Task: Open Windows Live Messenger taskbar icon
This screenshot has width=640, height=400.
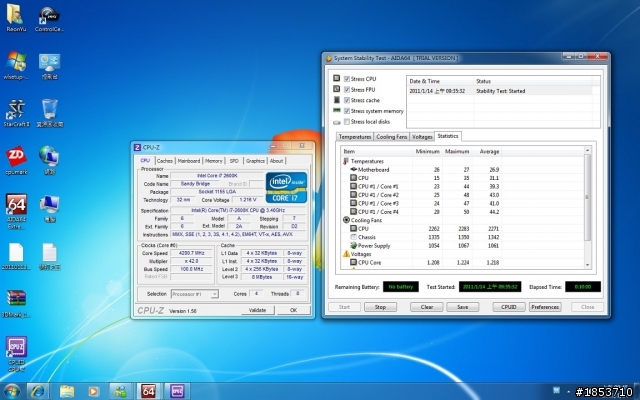Action: point(120,391)
